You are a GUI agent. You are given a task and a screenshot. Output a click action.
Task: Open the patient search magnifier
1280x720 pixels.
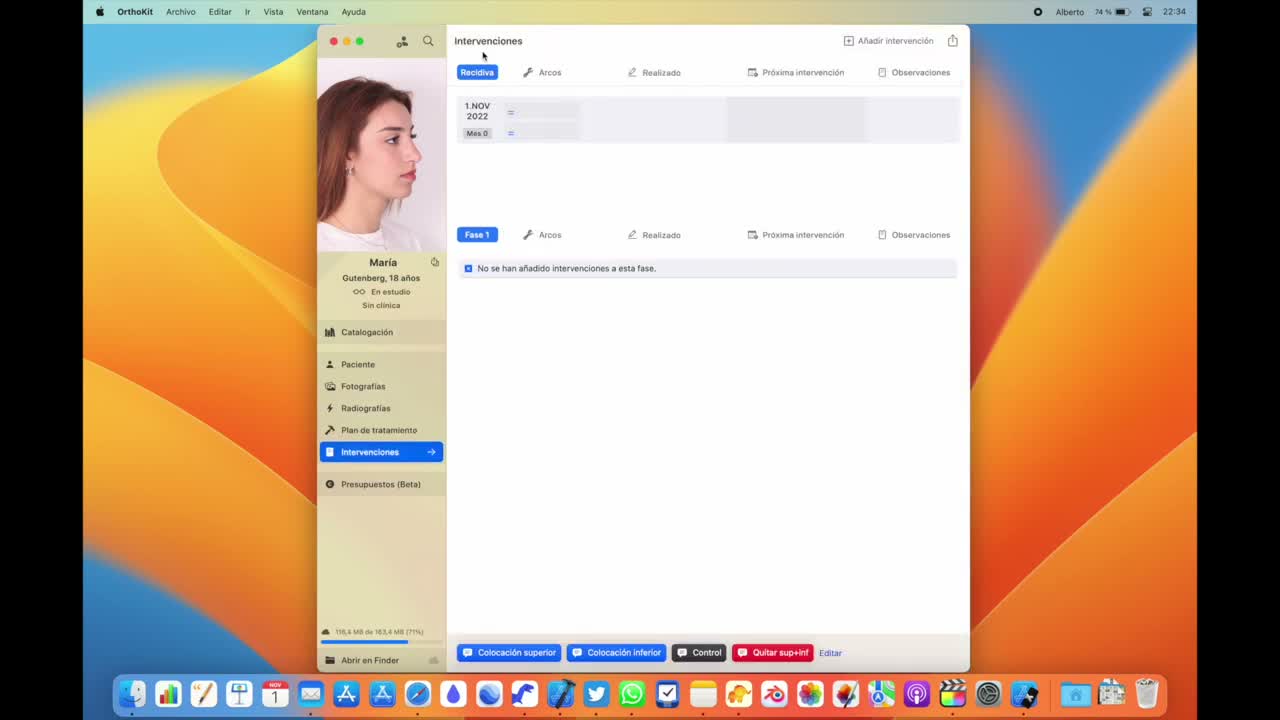click(428, 41)
